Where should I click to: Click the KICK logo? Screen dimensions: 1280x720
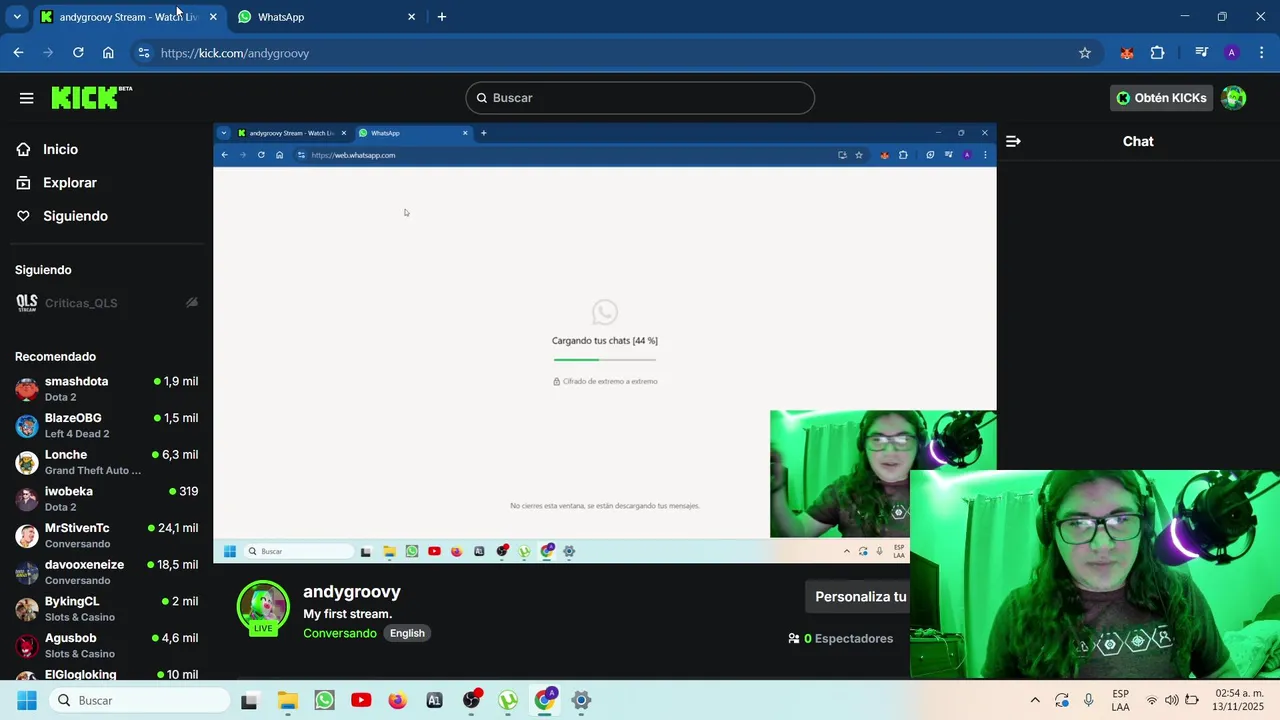91,97
